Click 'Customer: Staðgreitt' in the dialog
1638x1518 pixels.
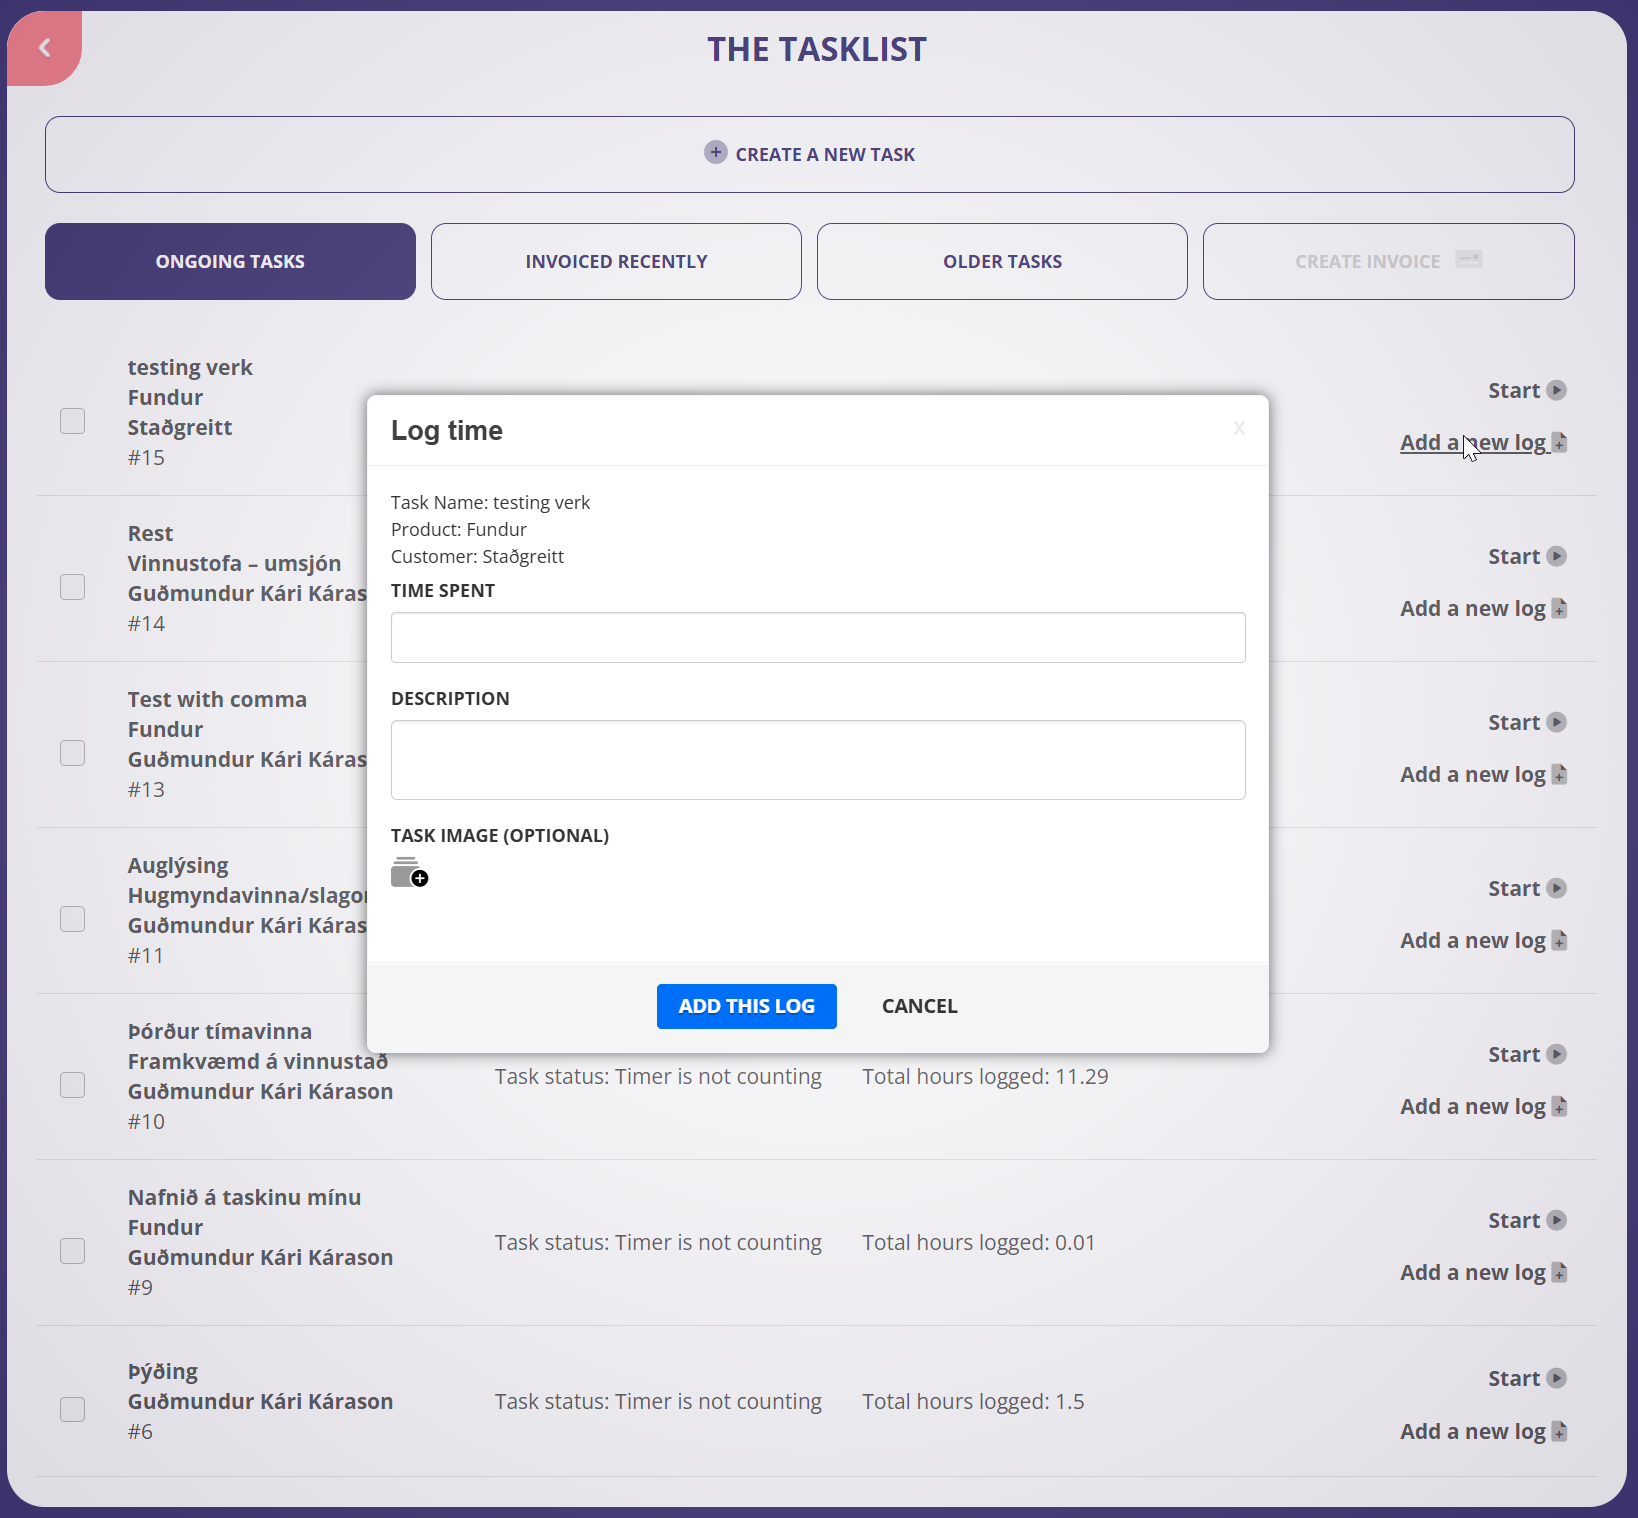pos(477,556)
